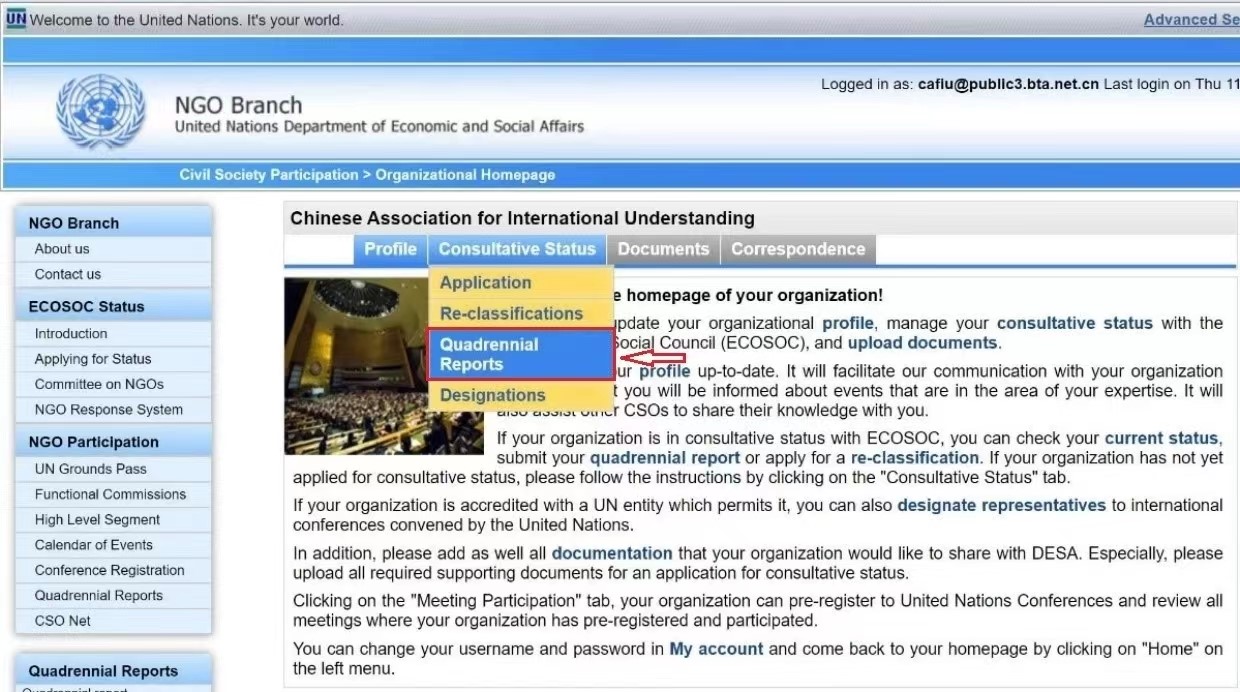The image size is (1240, 692).
Task: Follow the 'quadrennial report' link in body text
Action: click(665, 458)
